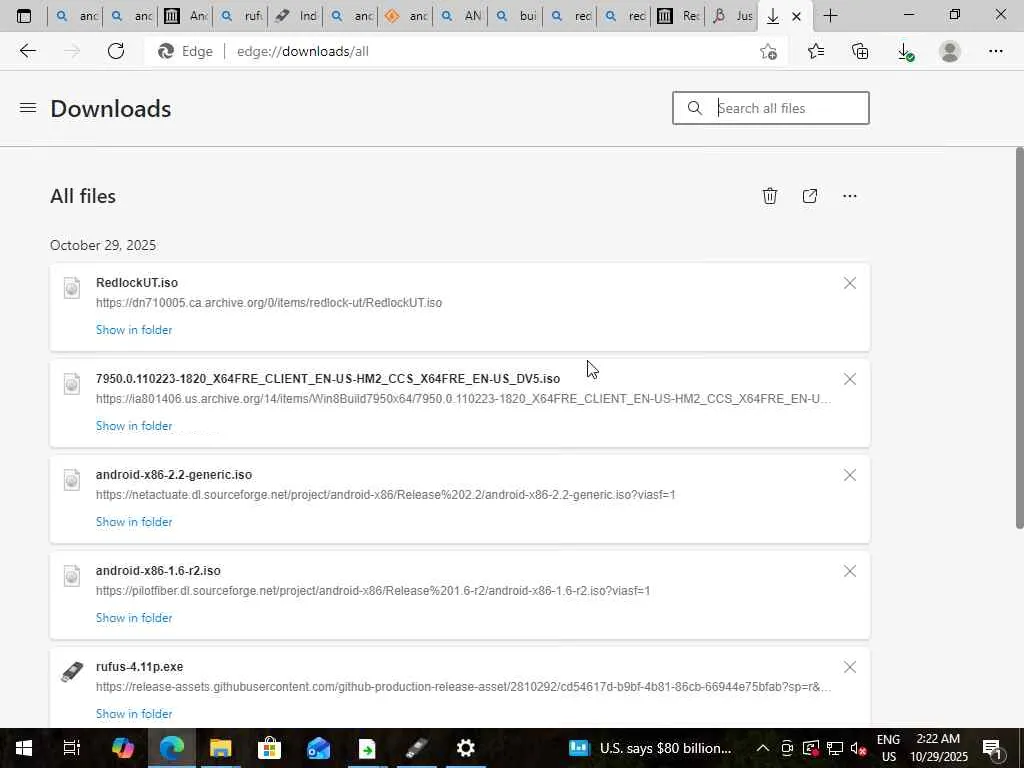Click the 7950.0.110223-1820 iso file icon

(x=72, y=383)
